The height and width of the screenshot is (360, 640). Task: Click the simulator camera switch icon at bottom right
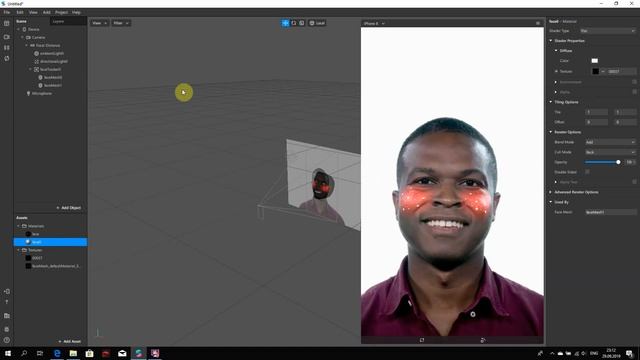483,340
